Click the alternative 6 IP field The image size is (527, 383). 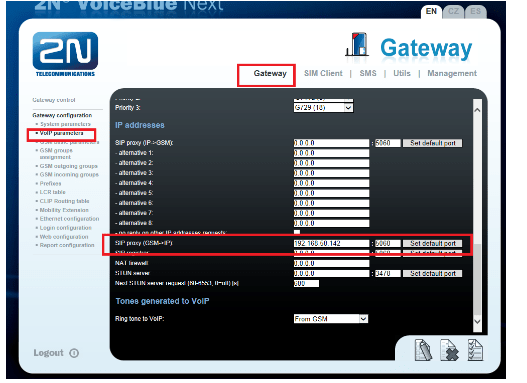click(x=331, y=204)
